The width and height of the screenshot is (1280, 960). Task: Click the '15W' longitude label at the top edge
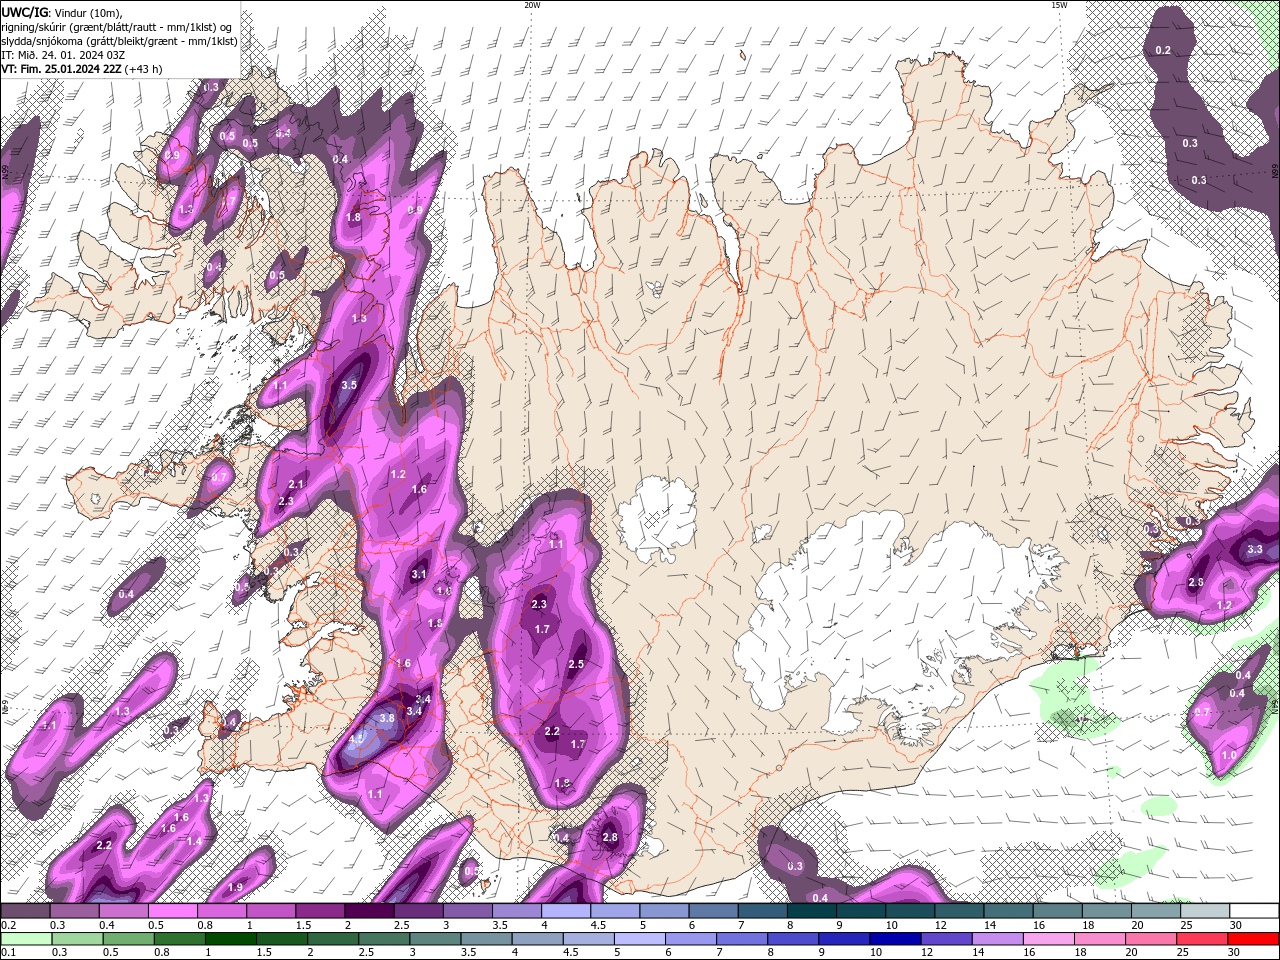click(1059, 5)
